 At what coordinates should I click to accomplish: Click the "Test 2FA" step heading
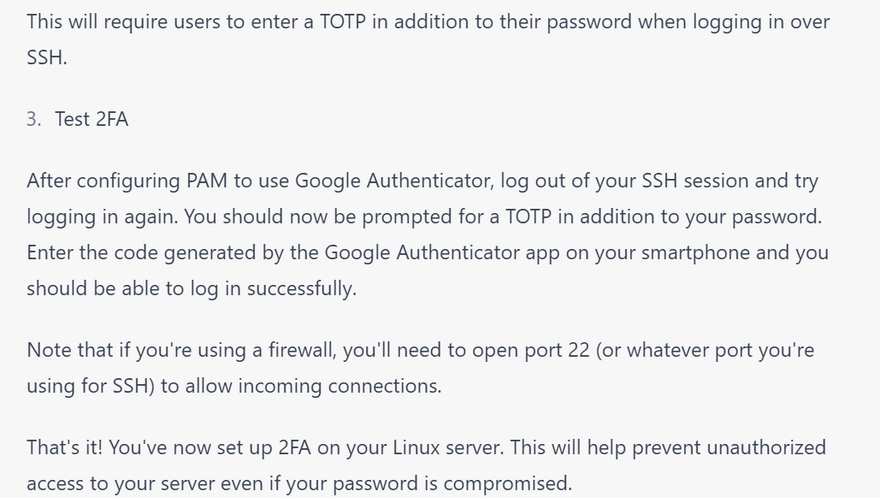tap(92, 119)
